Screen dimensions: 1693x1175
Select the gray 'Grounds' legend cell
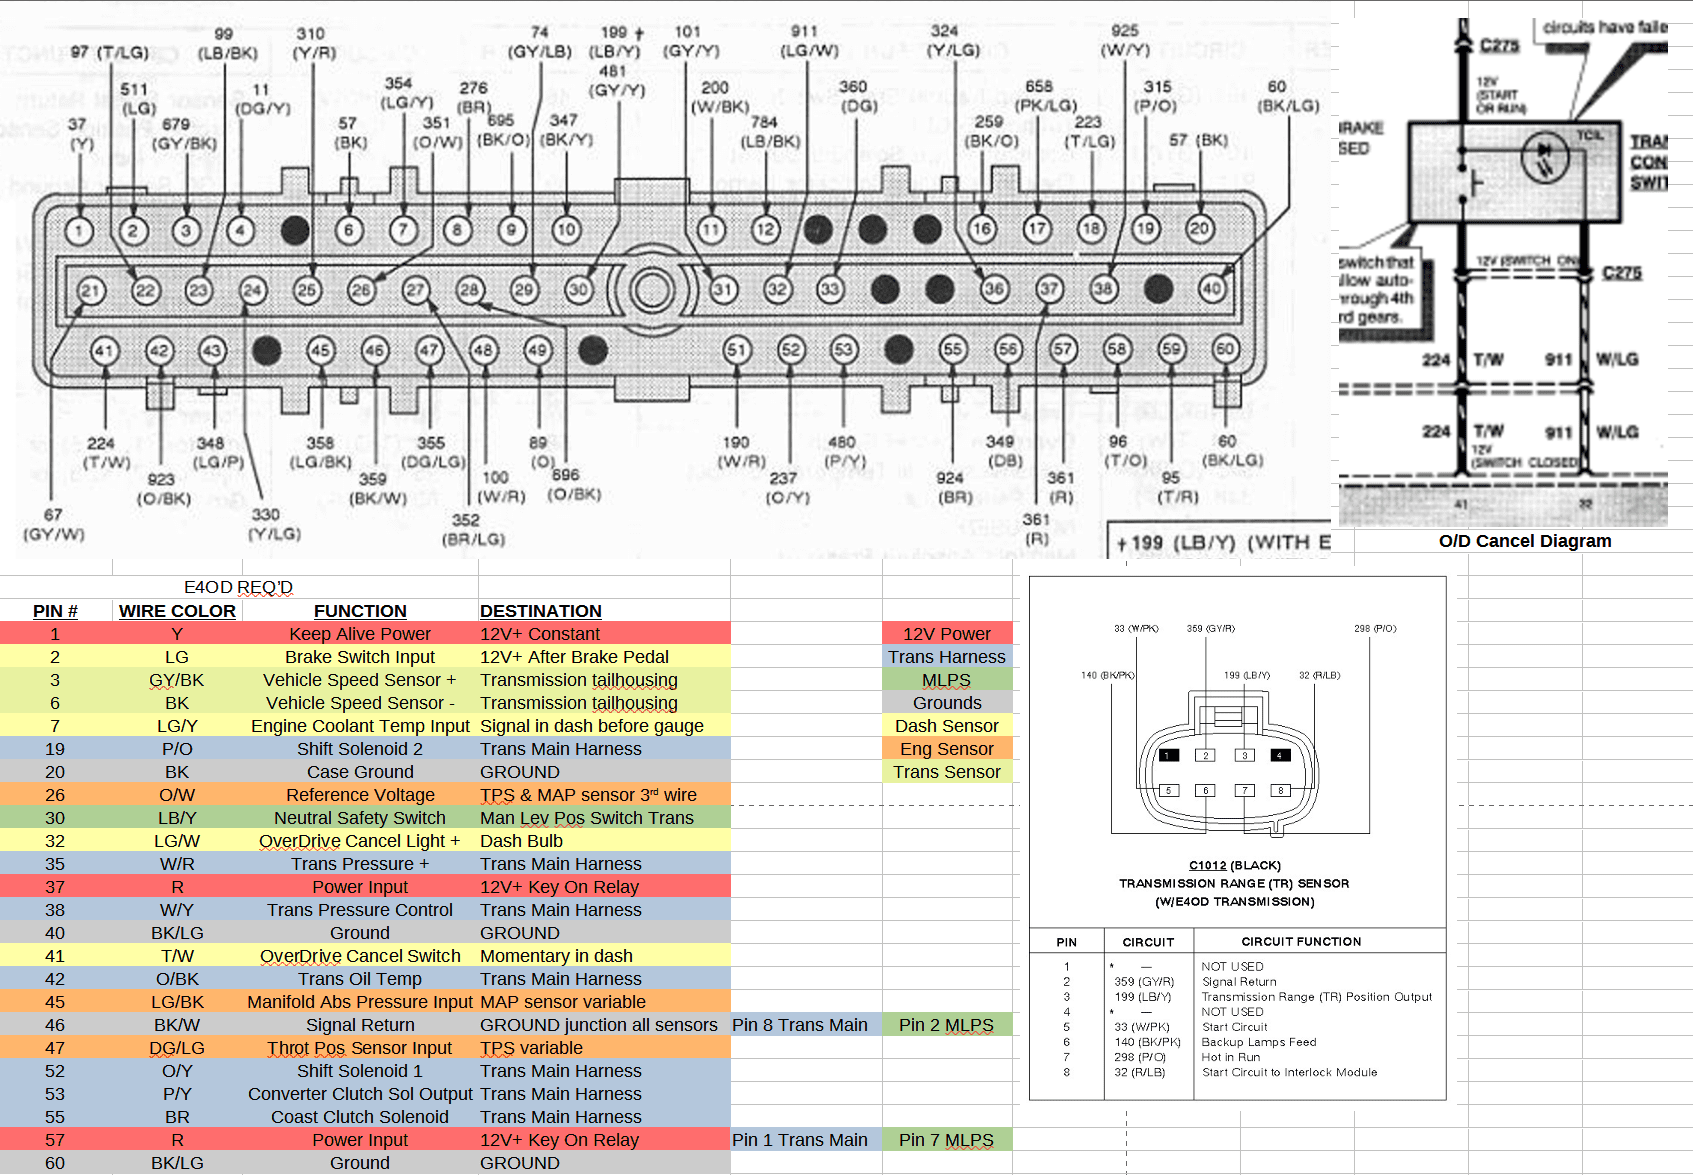coord(947,703)
